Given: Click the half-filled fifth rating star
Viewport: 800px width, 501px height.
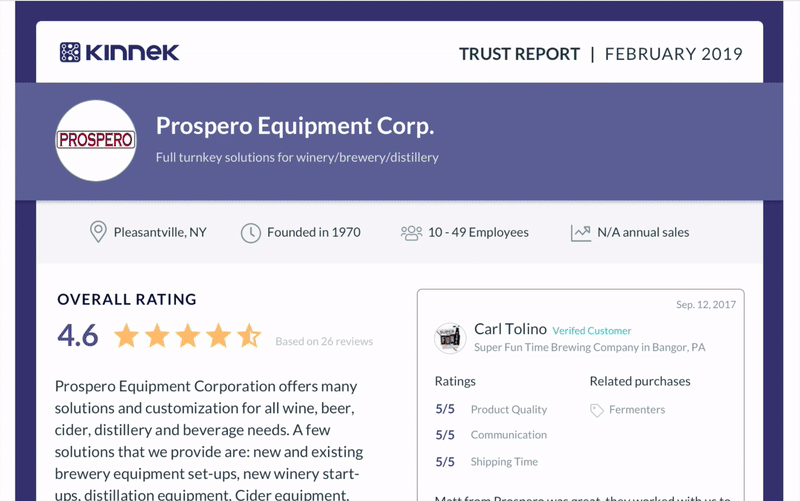Looking at the screenshot, I should coord(249,335).
